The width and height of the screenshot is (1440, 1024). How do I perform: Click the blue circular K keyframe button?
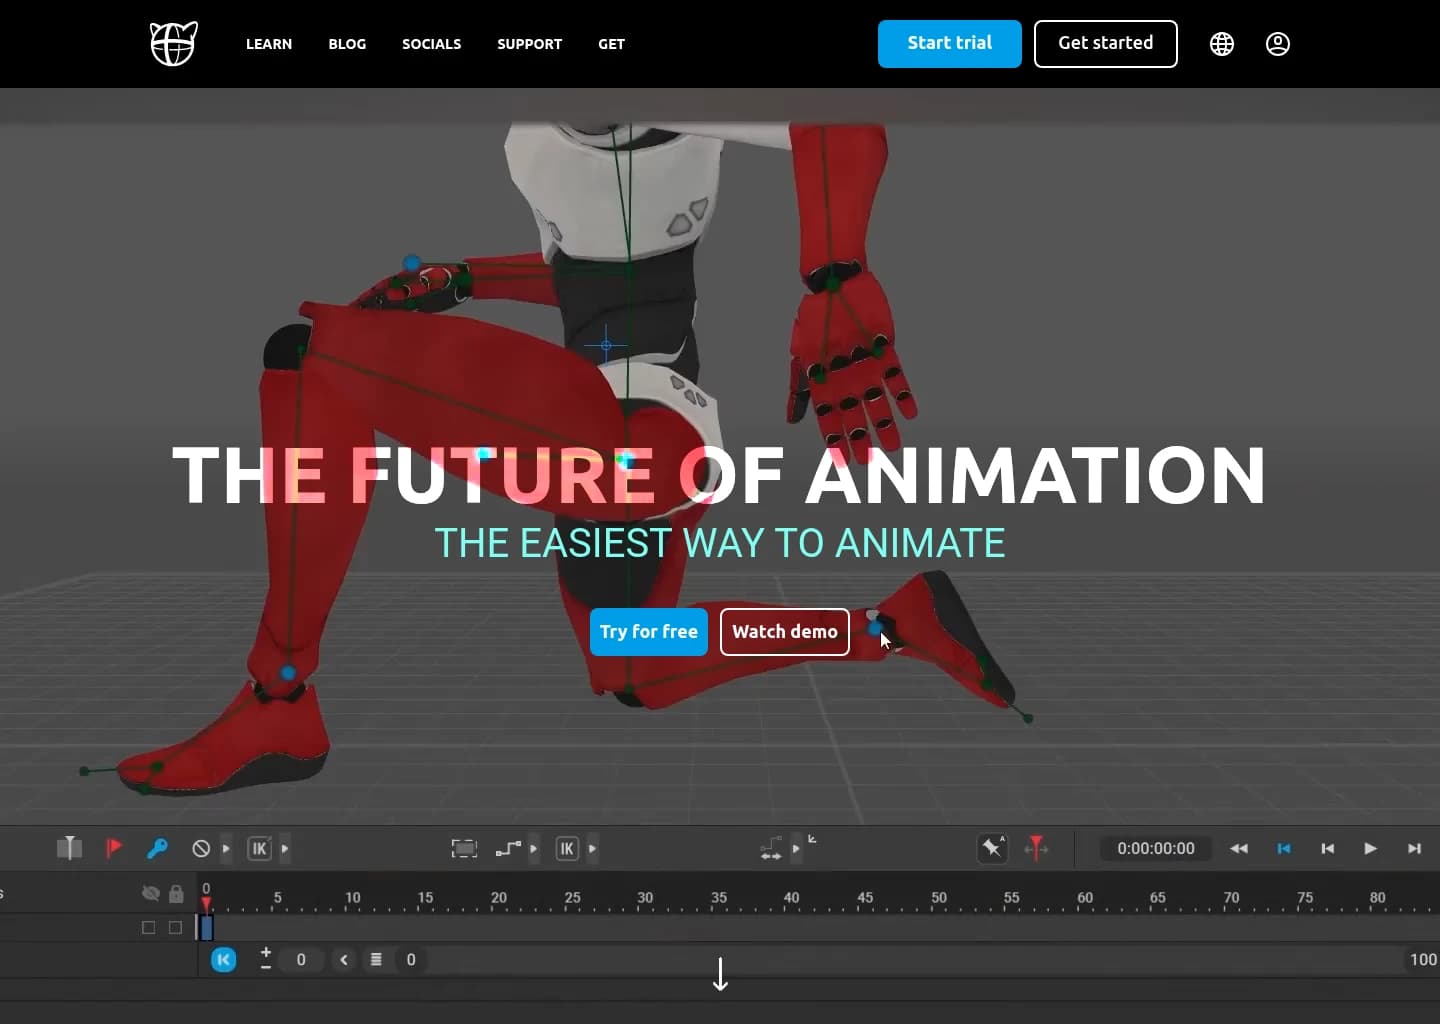[224, 959]
